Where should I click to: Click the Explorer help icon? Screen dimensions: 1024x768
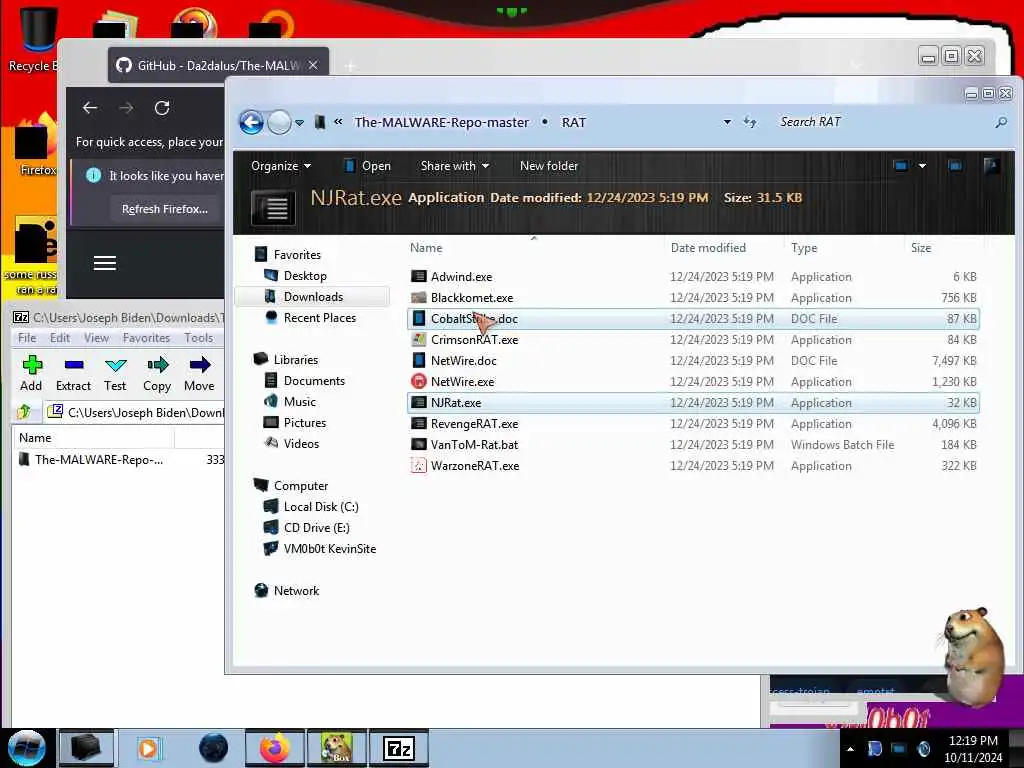click(991, 166)
